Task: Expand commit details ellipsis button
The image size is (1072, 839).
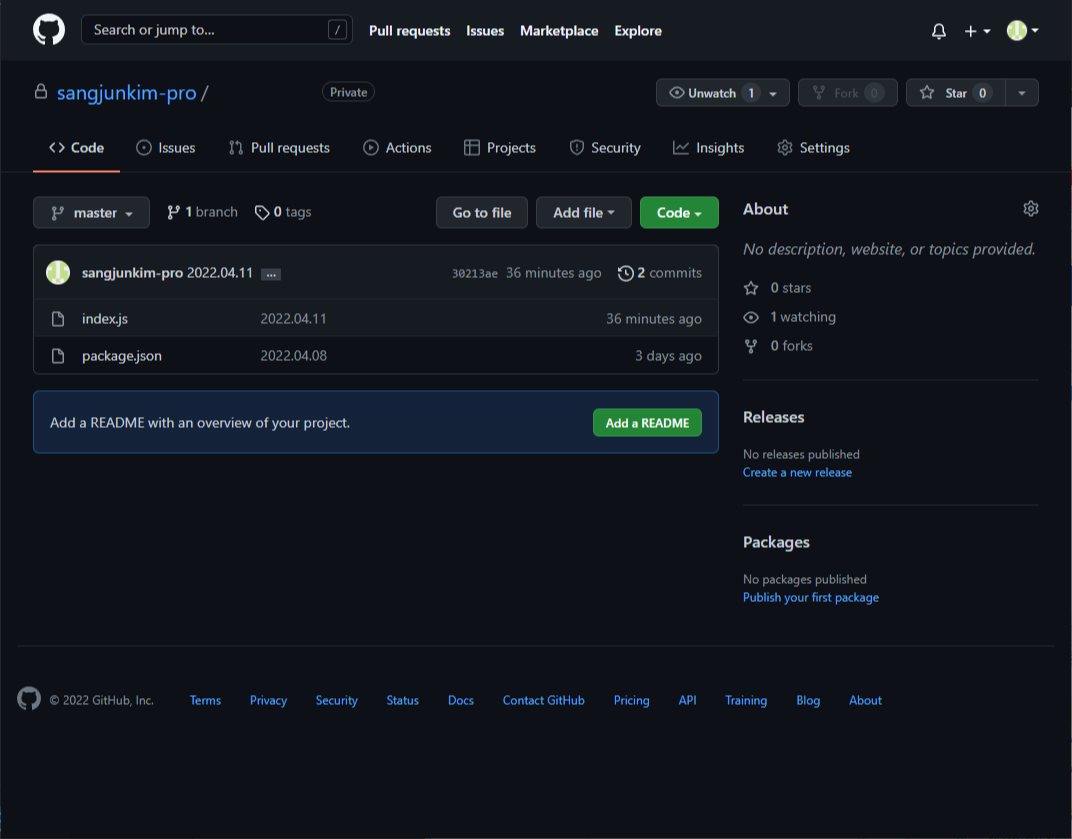Action: tap(271, 274)
